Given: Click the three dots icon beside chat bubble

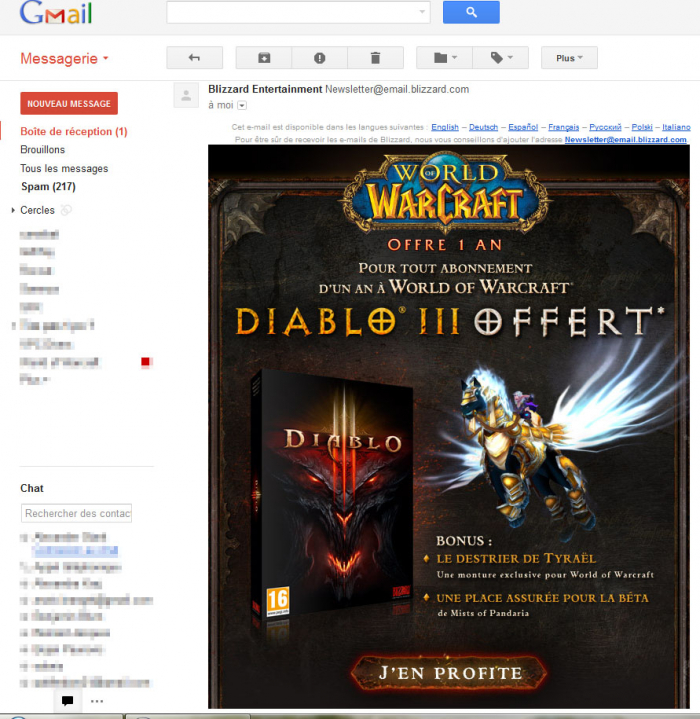Looking at the screenshot, I should click(x=97, y=701).
